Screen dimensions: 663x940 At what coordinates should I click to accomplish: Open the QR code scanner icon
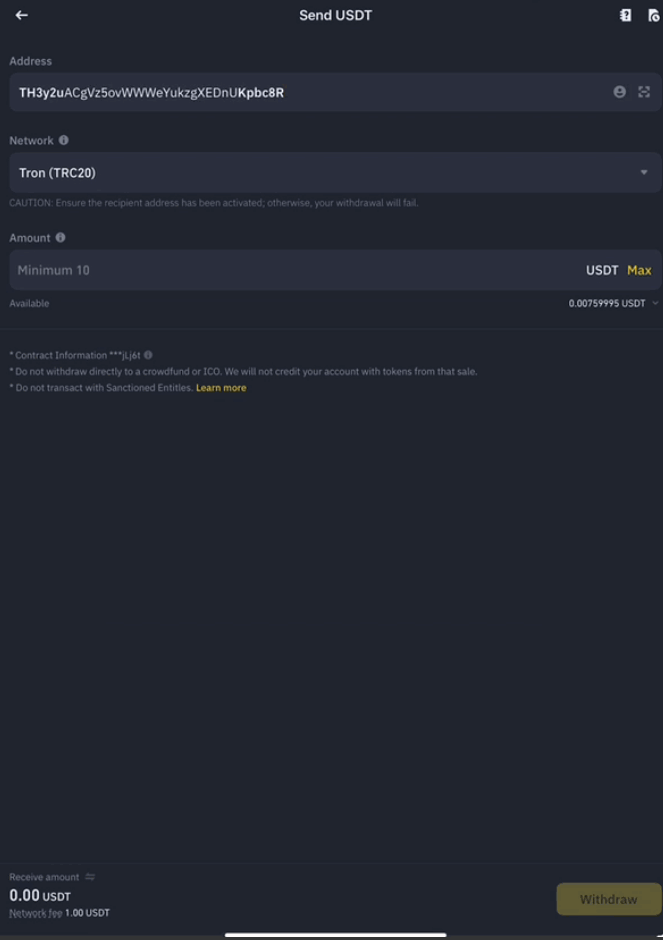point(646,91)
